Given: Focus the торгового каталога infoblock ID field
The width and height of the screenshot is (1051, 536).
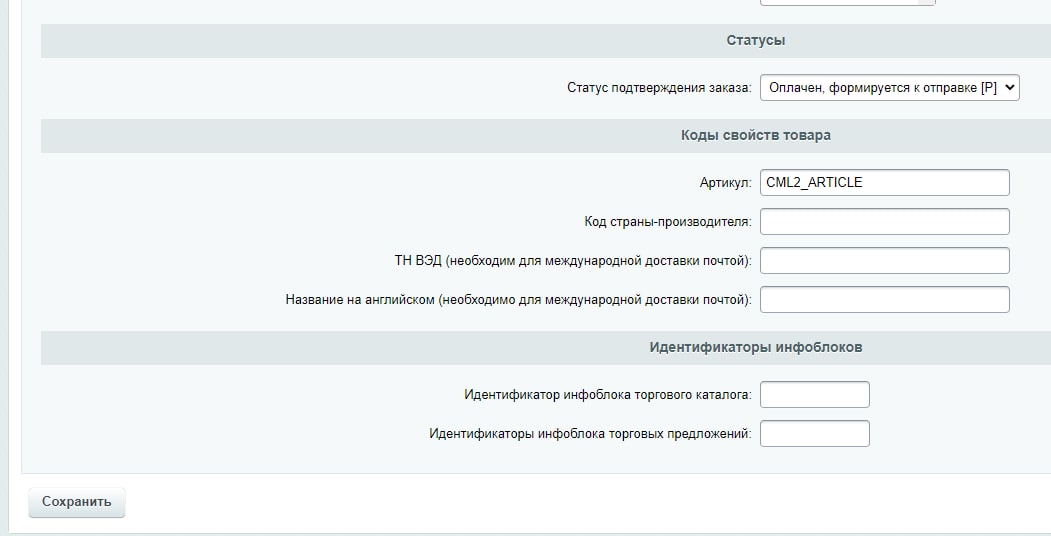Looking at the screenshot, I should click(x=815, y=395).
